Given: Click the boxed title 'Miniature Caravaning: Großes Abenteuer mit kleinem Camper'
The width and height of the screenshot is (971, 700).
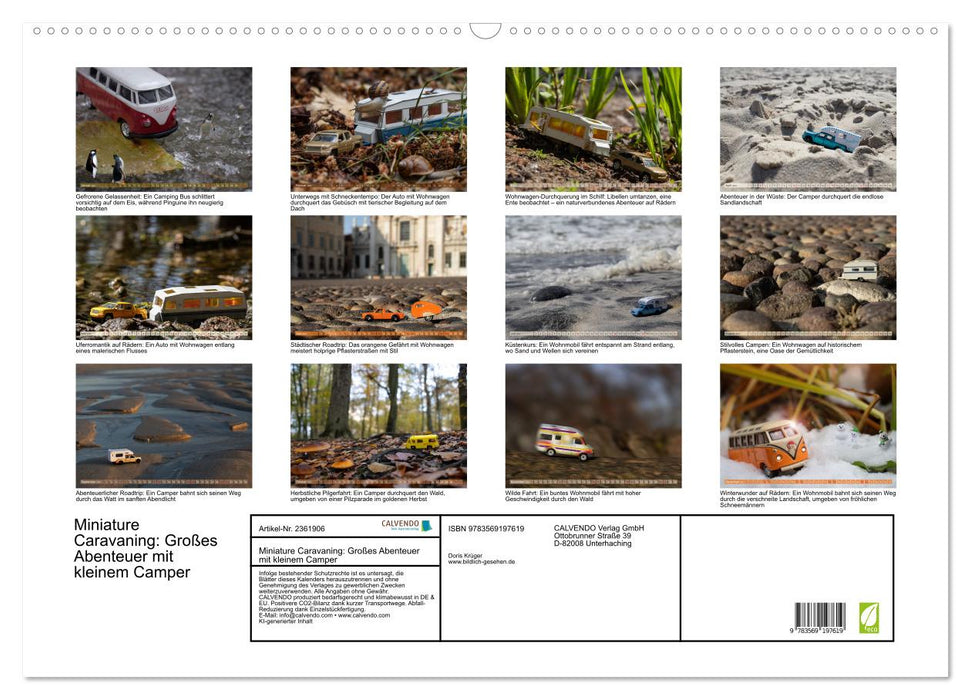Looking at the screenshot, I should tap(339, 554).
